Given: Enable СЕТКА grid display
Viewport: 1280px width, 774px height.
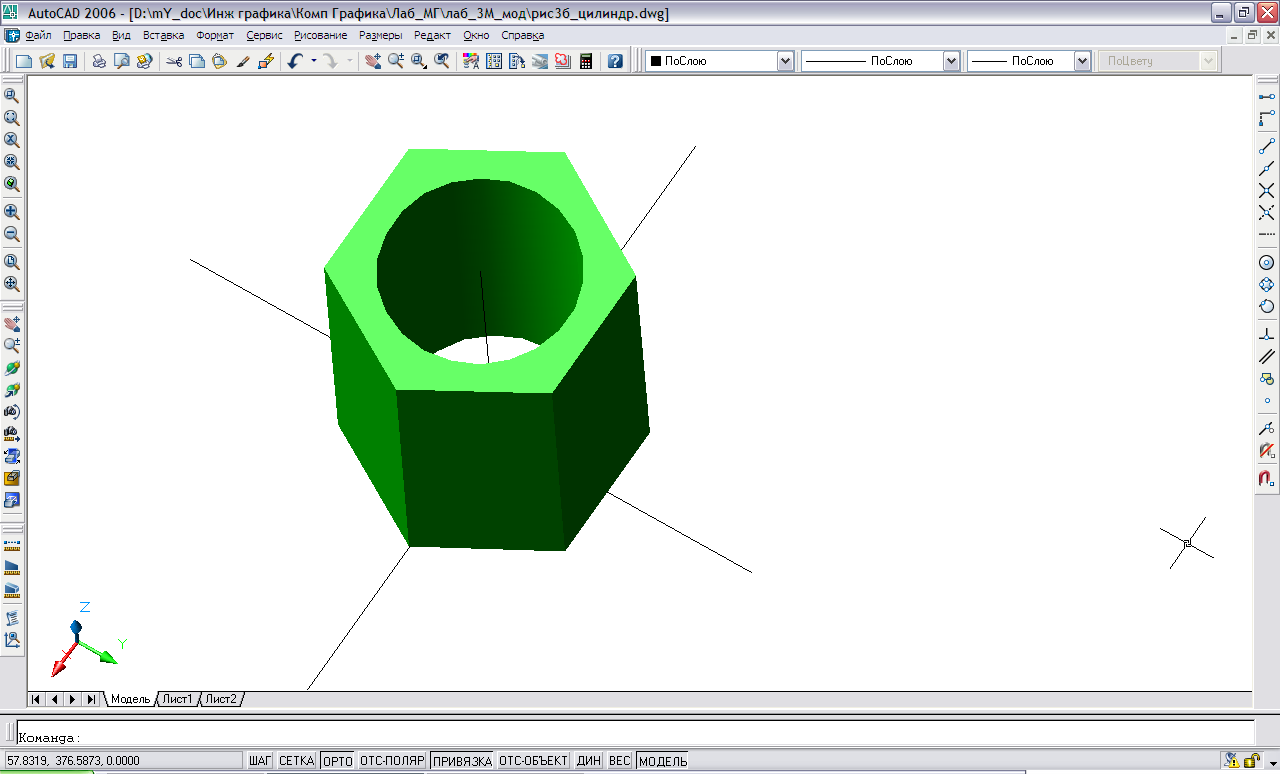Looking at the screenshot, I should (x=297, y=761).
